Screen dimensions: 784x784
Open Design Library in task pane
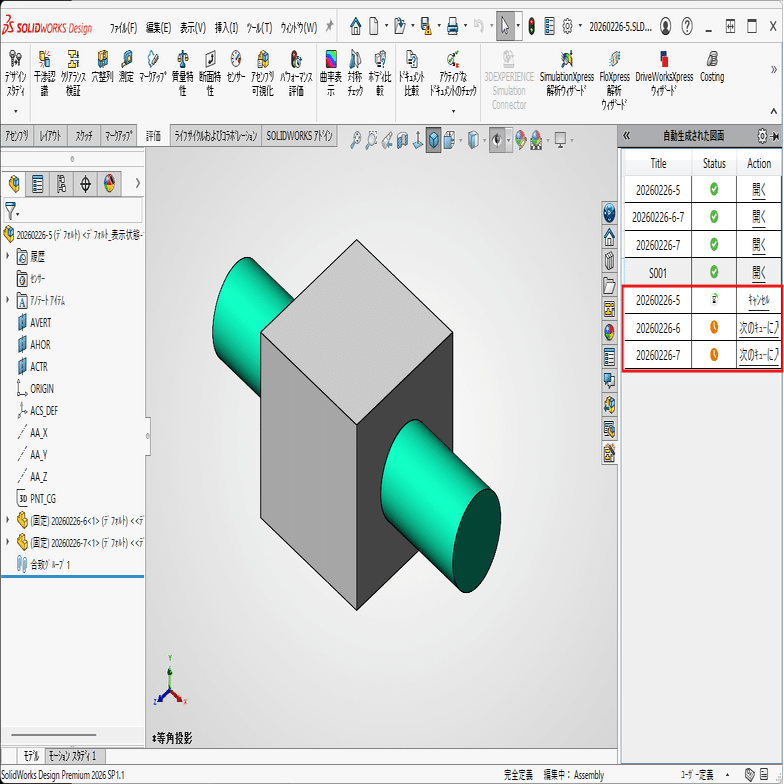pyautogui.click(x=609, y=260)
